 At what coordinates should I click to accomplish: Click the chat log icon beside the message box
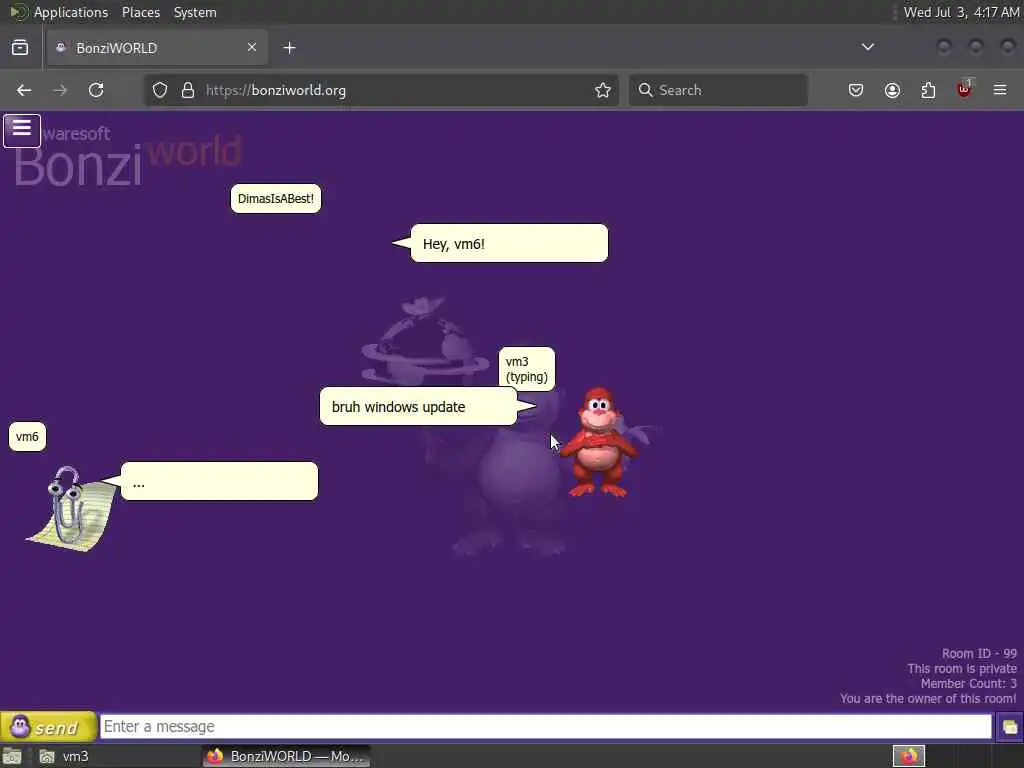pyautogui.click(x=1009, y=727)
